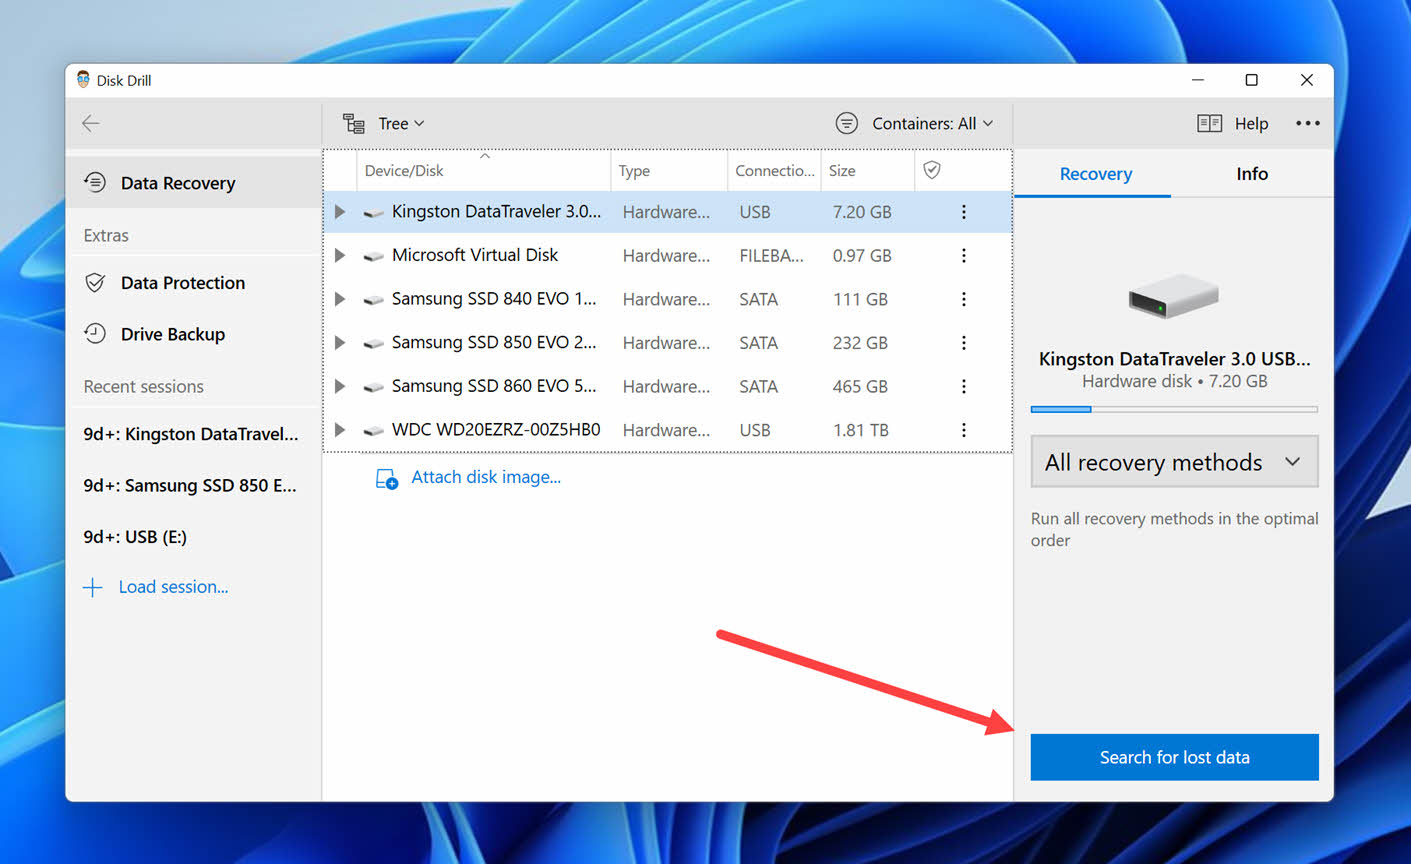Click the Drive Backup clock icon

point(95,333)
